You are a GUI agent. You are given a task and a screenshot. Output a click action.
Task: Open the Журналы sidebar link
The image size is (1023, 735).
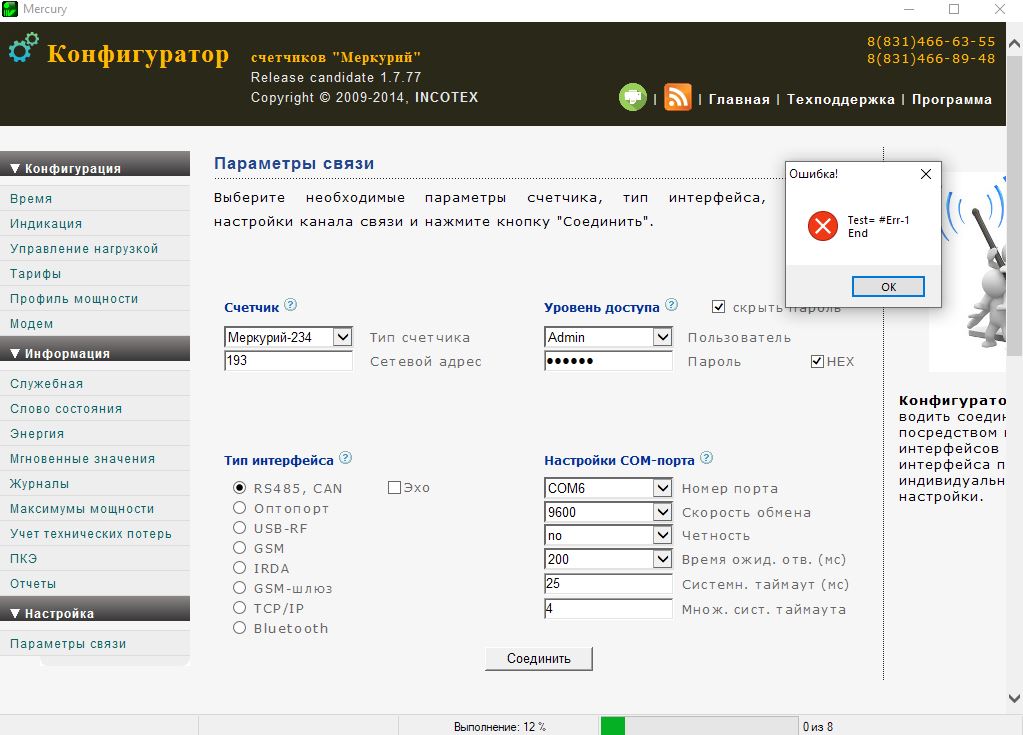(95, 483)
